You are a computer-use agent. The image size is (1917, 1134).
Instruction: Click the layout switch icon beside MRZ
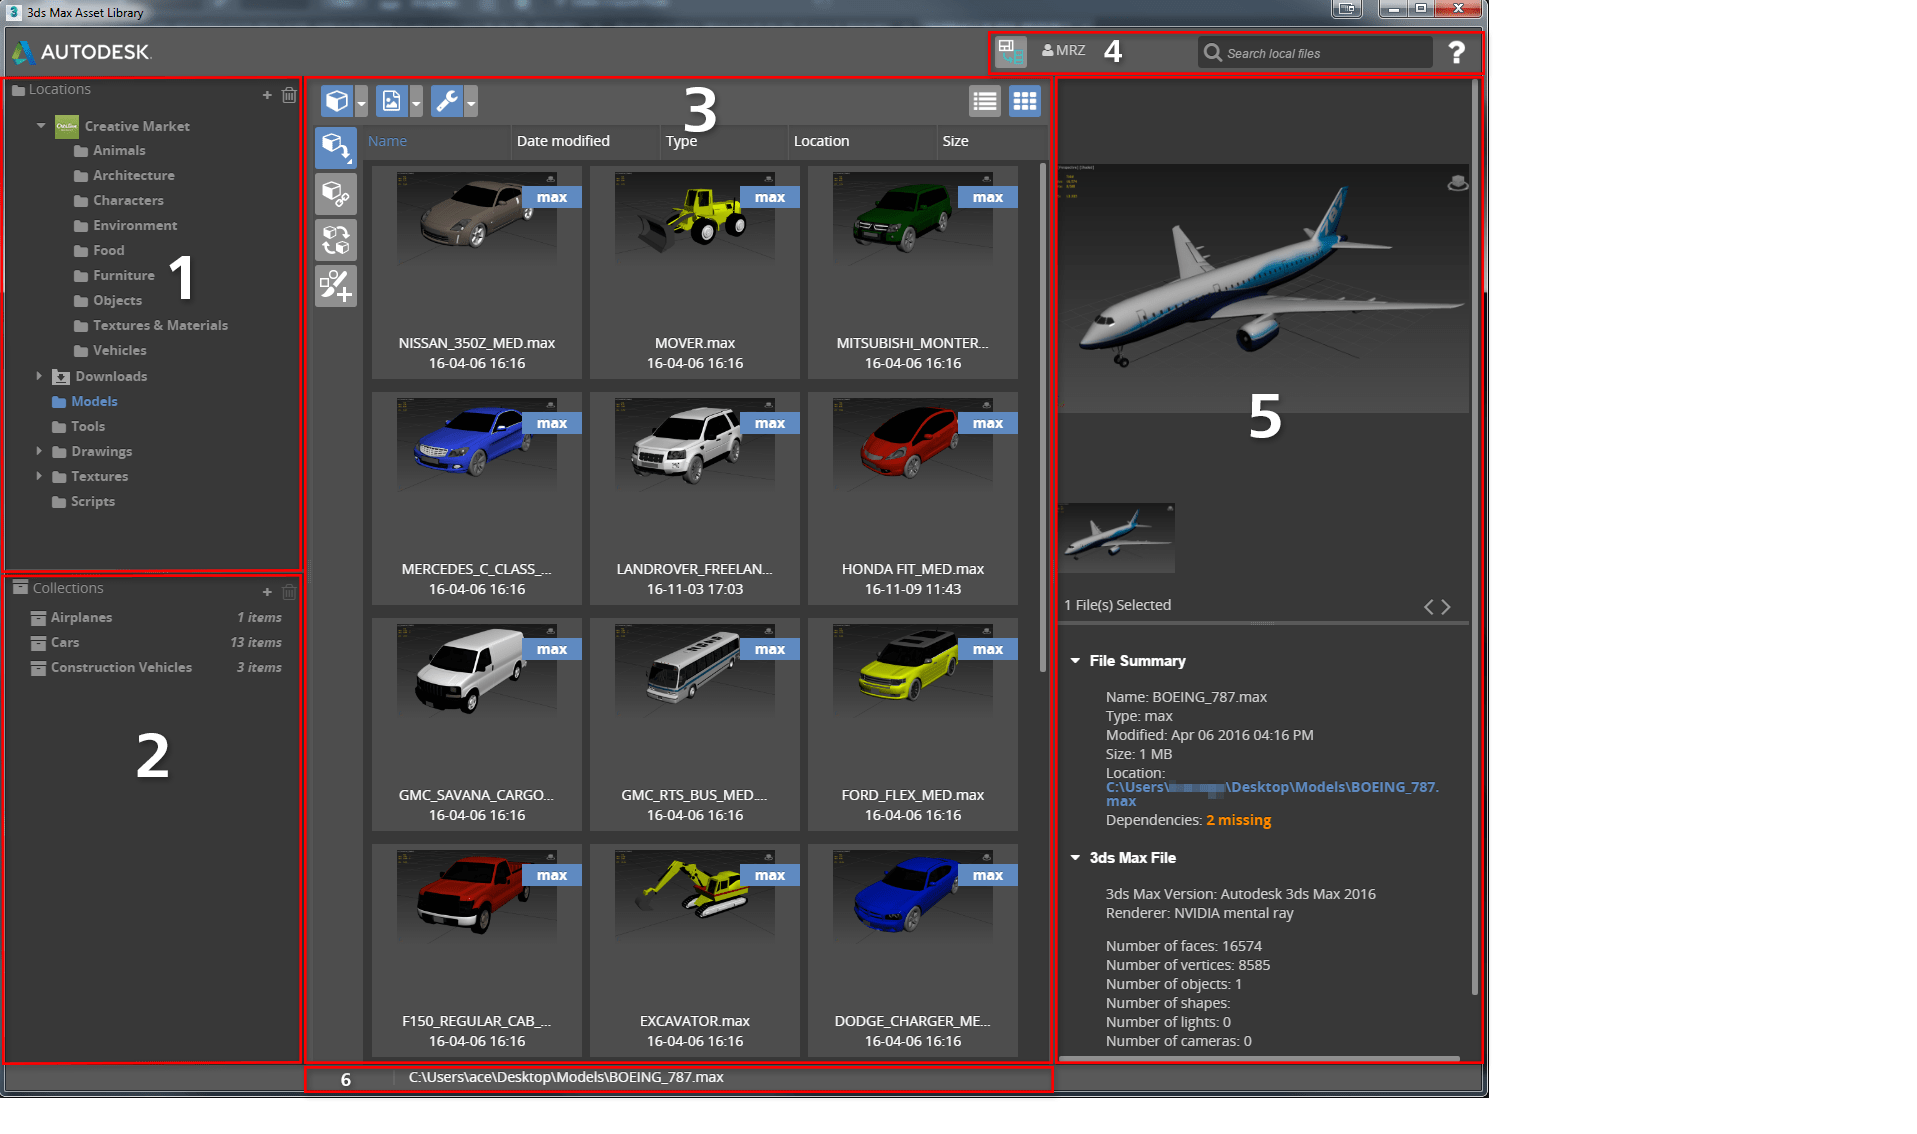pyautogui.click(x=1010, y=51)
